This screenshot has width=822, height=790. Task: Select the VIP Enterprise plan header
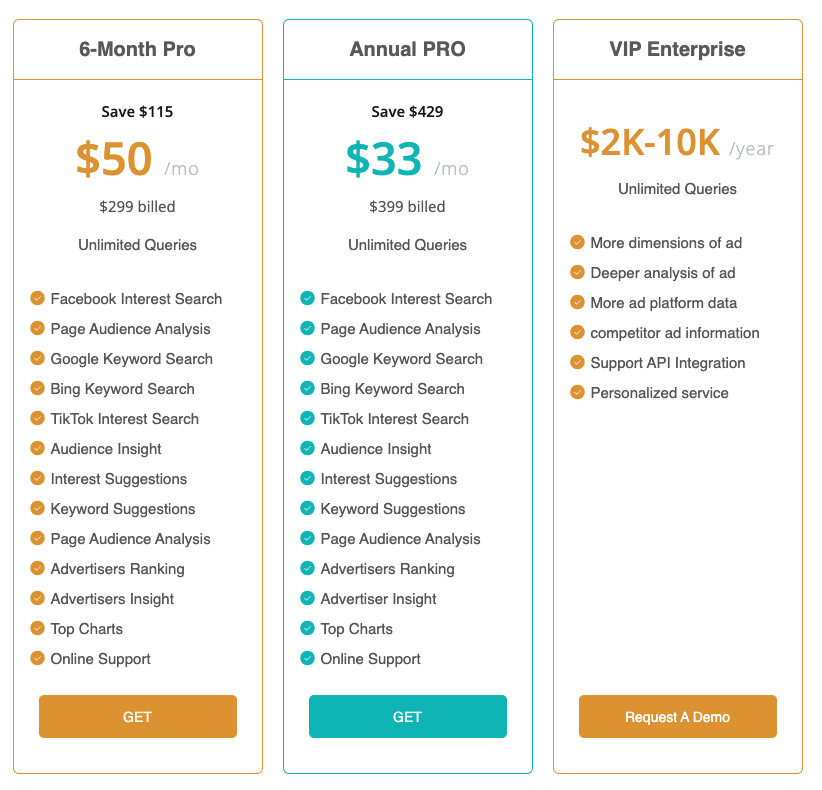point(677,49)
